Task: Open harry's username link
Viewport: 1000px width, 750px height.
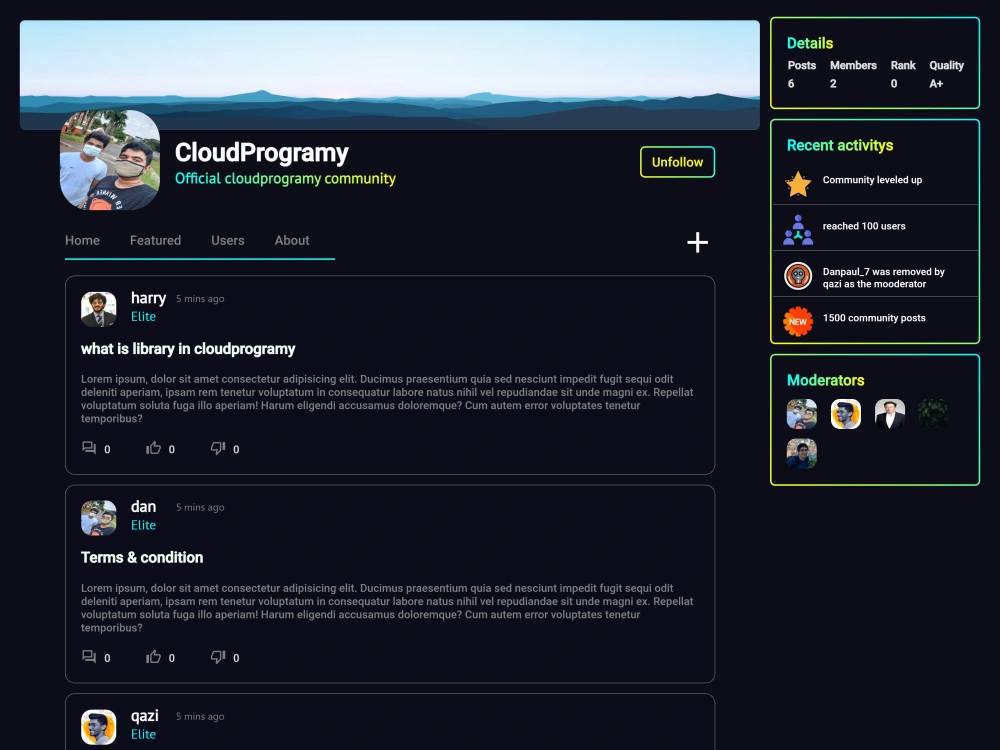Action: (x=149, y=298)
